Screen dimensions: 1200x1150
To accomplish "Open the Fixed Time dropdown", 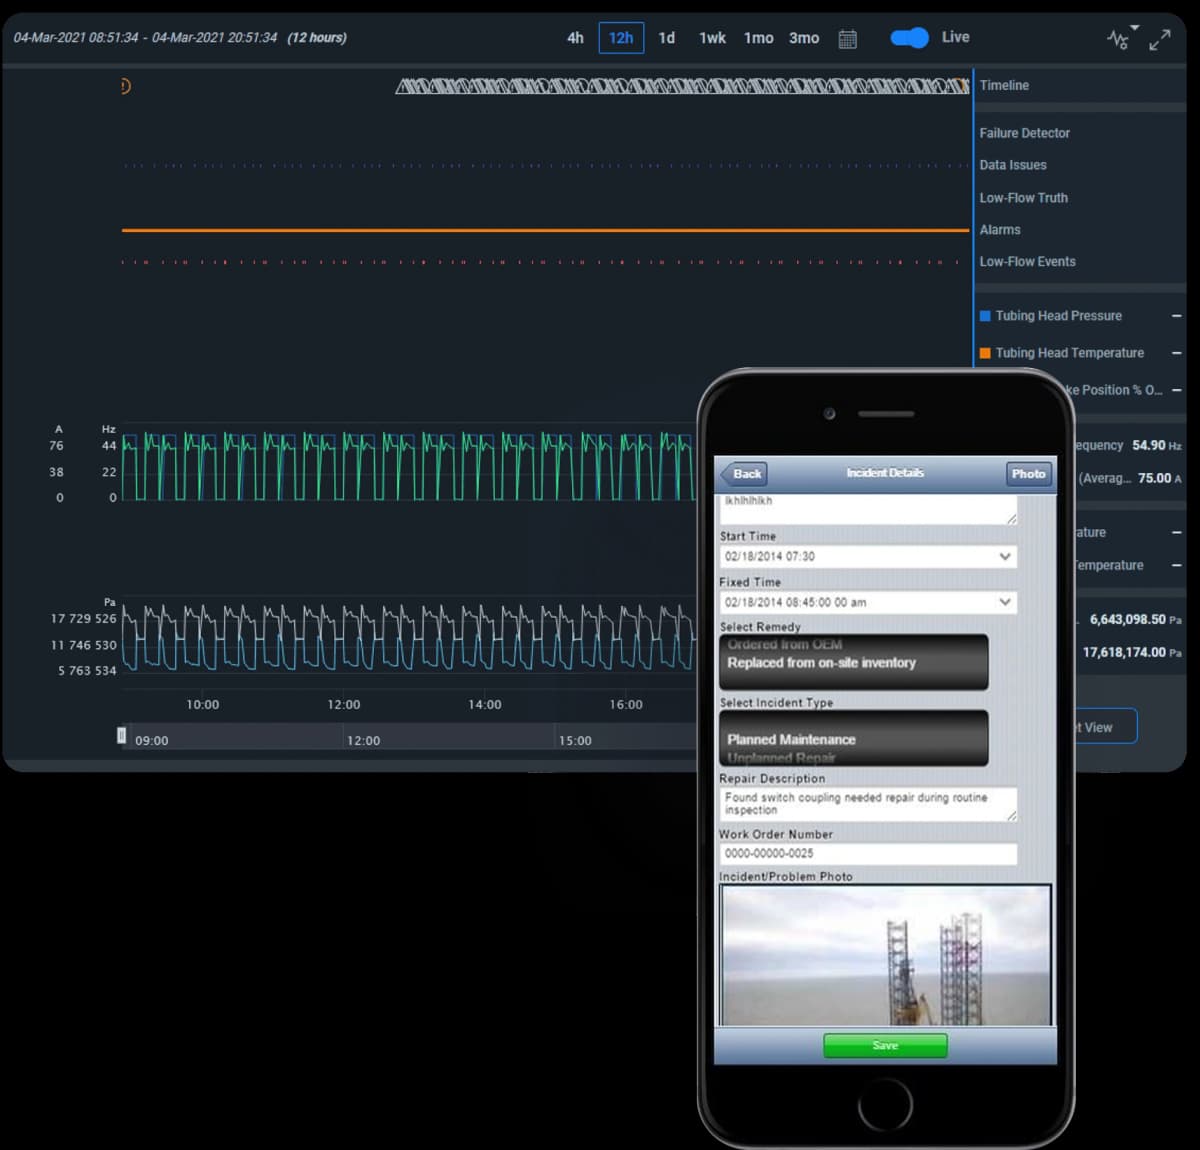I will pyautogui.click(x=1005, y=602).
